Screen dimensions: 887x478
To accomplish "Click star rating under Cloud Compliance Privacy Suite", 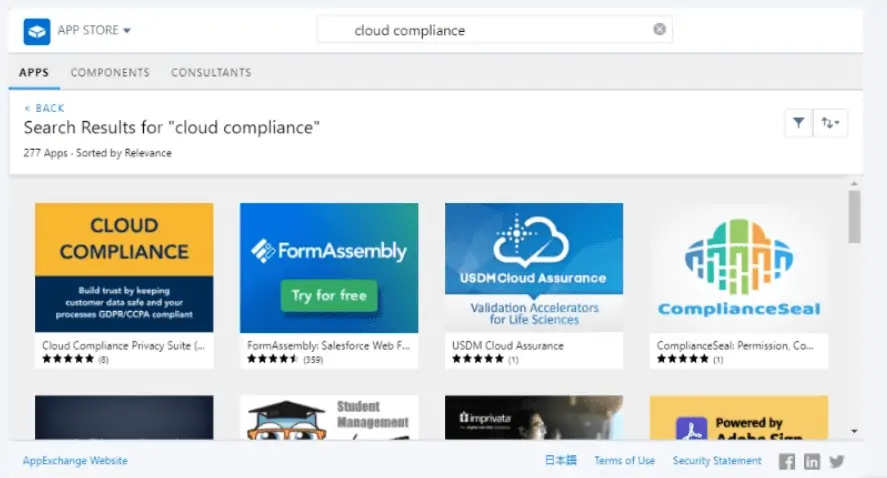I will [x=68, y=359].
